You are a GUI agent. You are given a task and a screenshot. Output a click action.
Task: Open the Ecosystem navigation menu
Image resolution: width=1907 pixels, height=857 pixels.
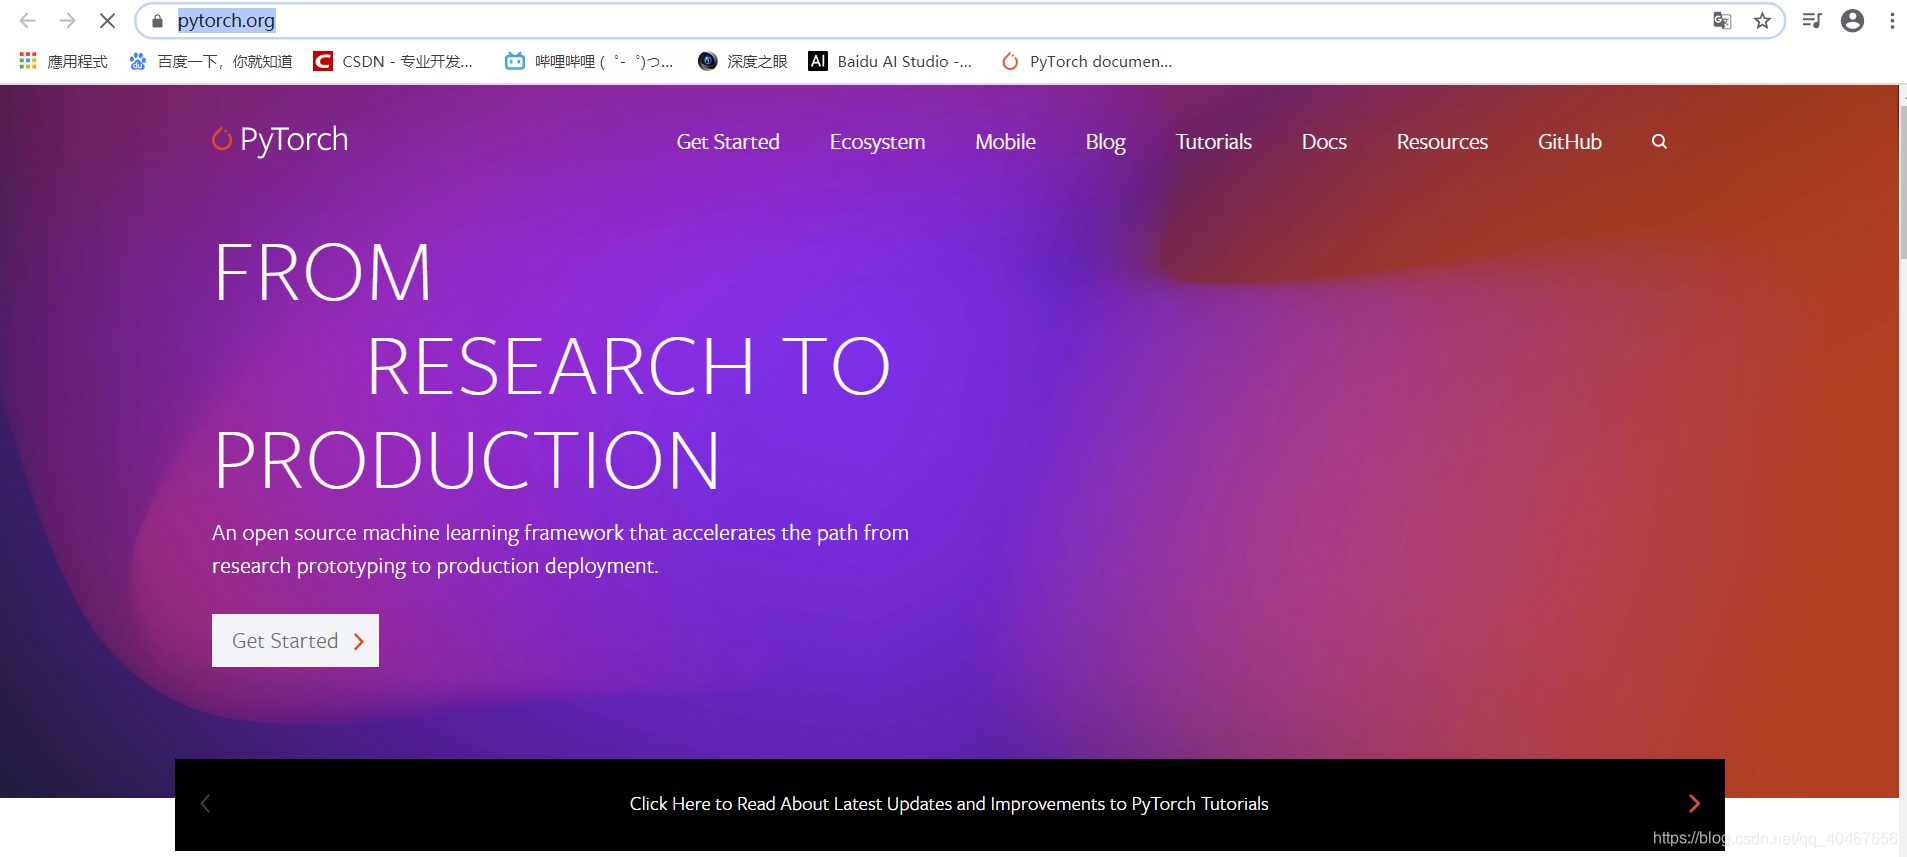click(x=877, y=142)
